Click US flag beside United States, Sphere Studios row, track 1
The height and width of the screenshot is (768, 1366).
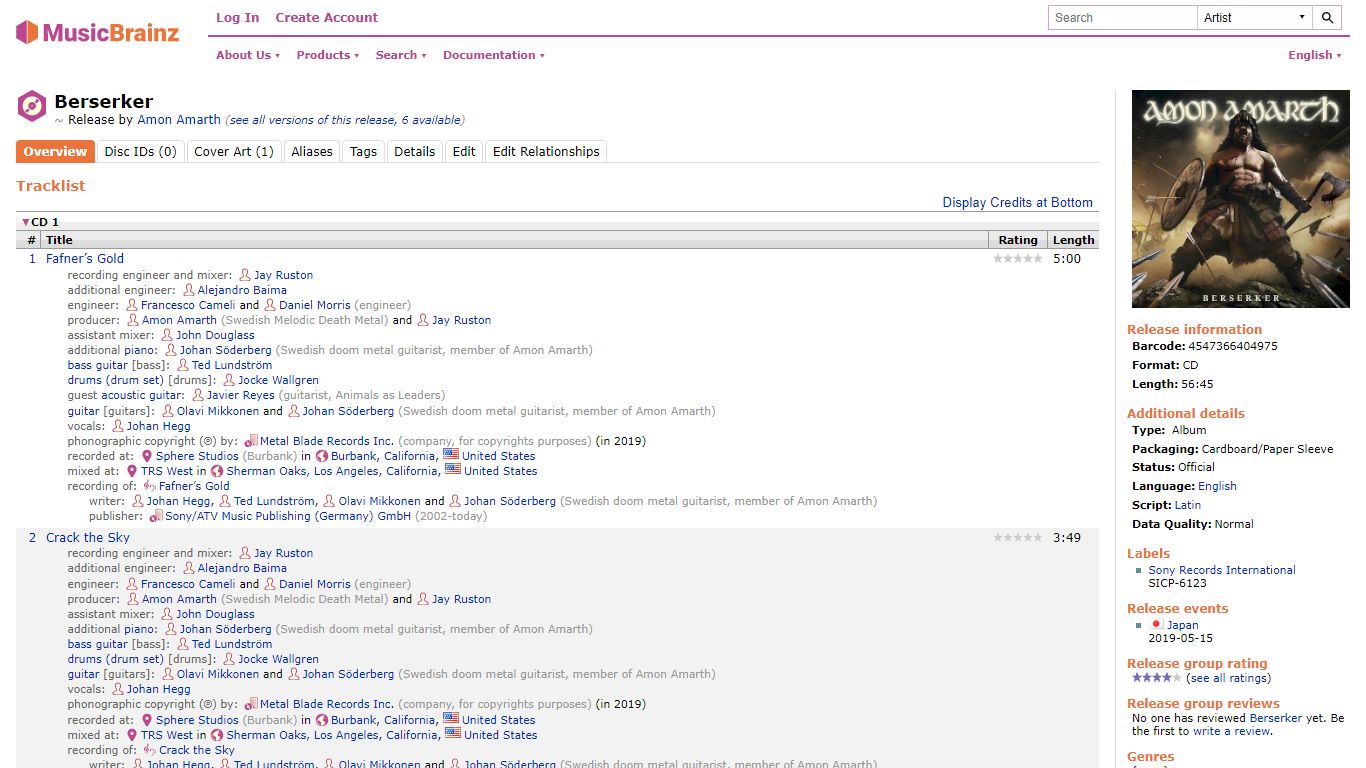(451, 455)
